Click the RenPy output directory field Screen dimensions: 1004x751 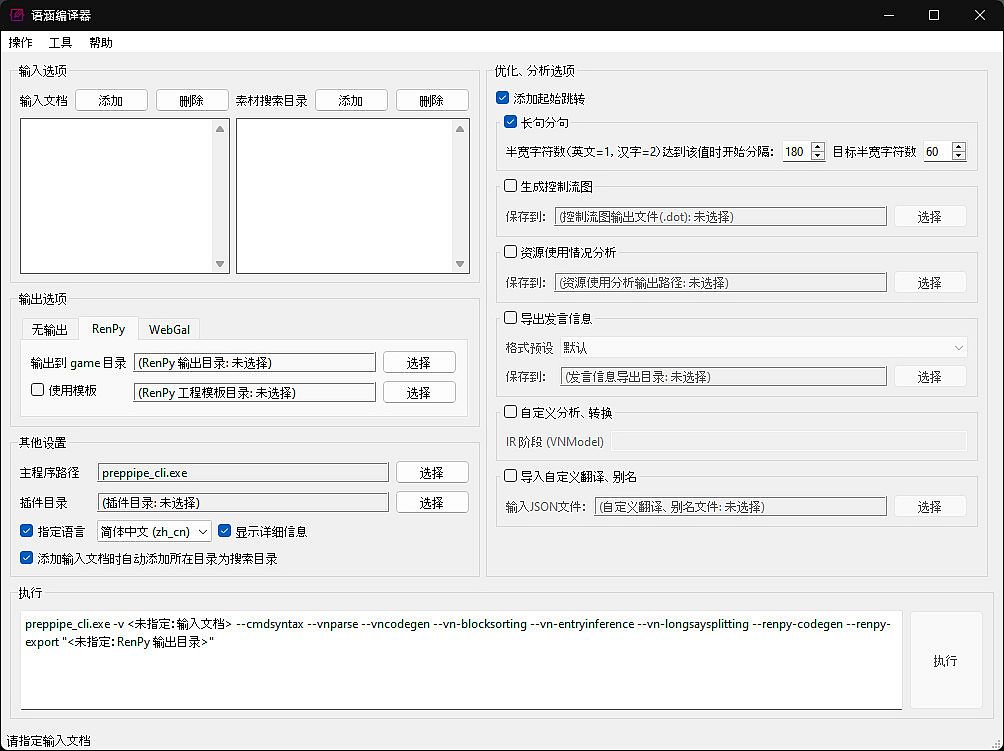click(x=255, y=363)
